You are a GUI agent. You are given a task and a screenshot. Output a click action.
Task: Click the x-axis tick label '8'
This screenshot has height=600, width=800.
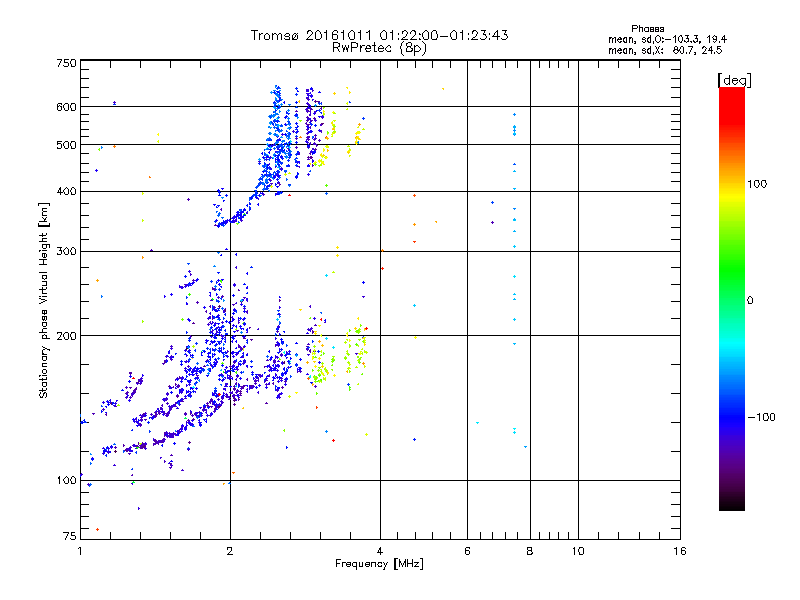pyautogui.click(x=530, y=551)
